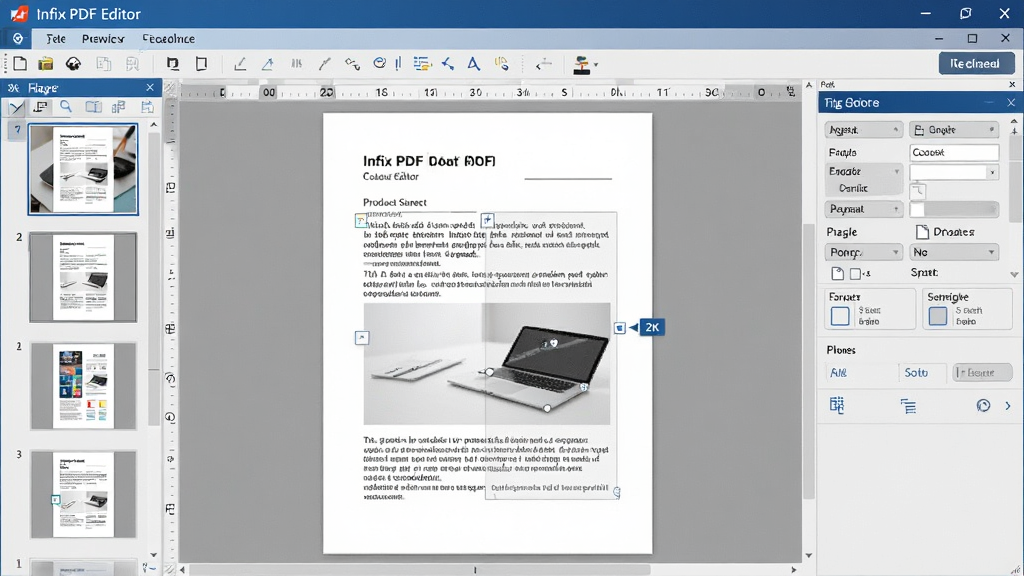Switch to the 'Soto' tab
This screenshot has height=576, width=1024.
(916, 372)
